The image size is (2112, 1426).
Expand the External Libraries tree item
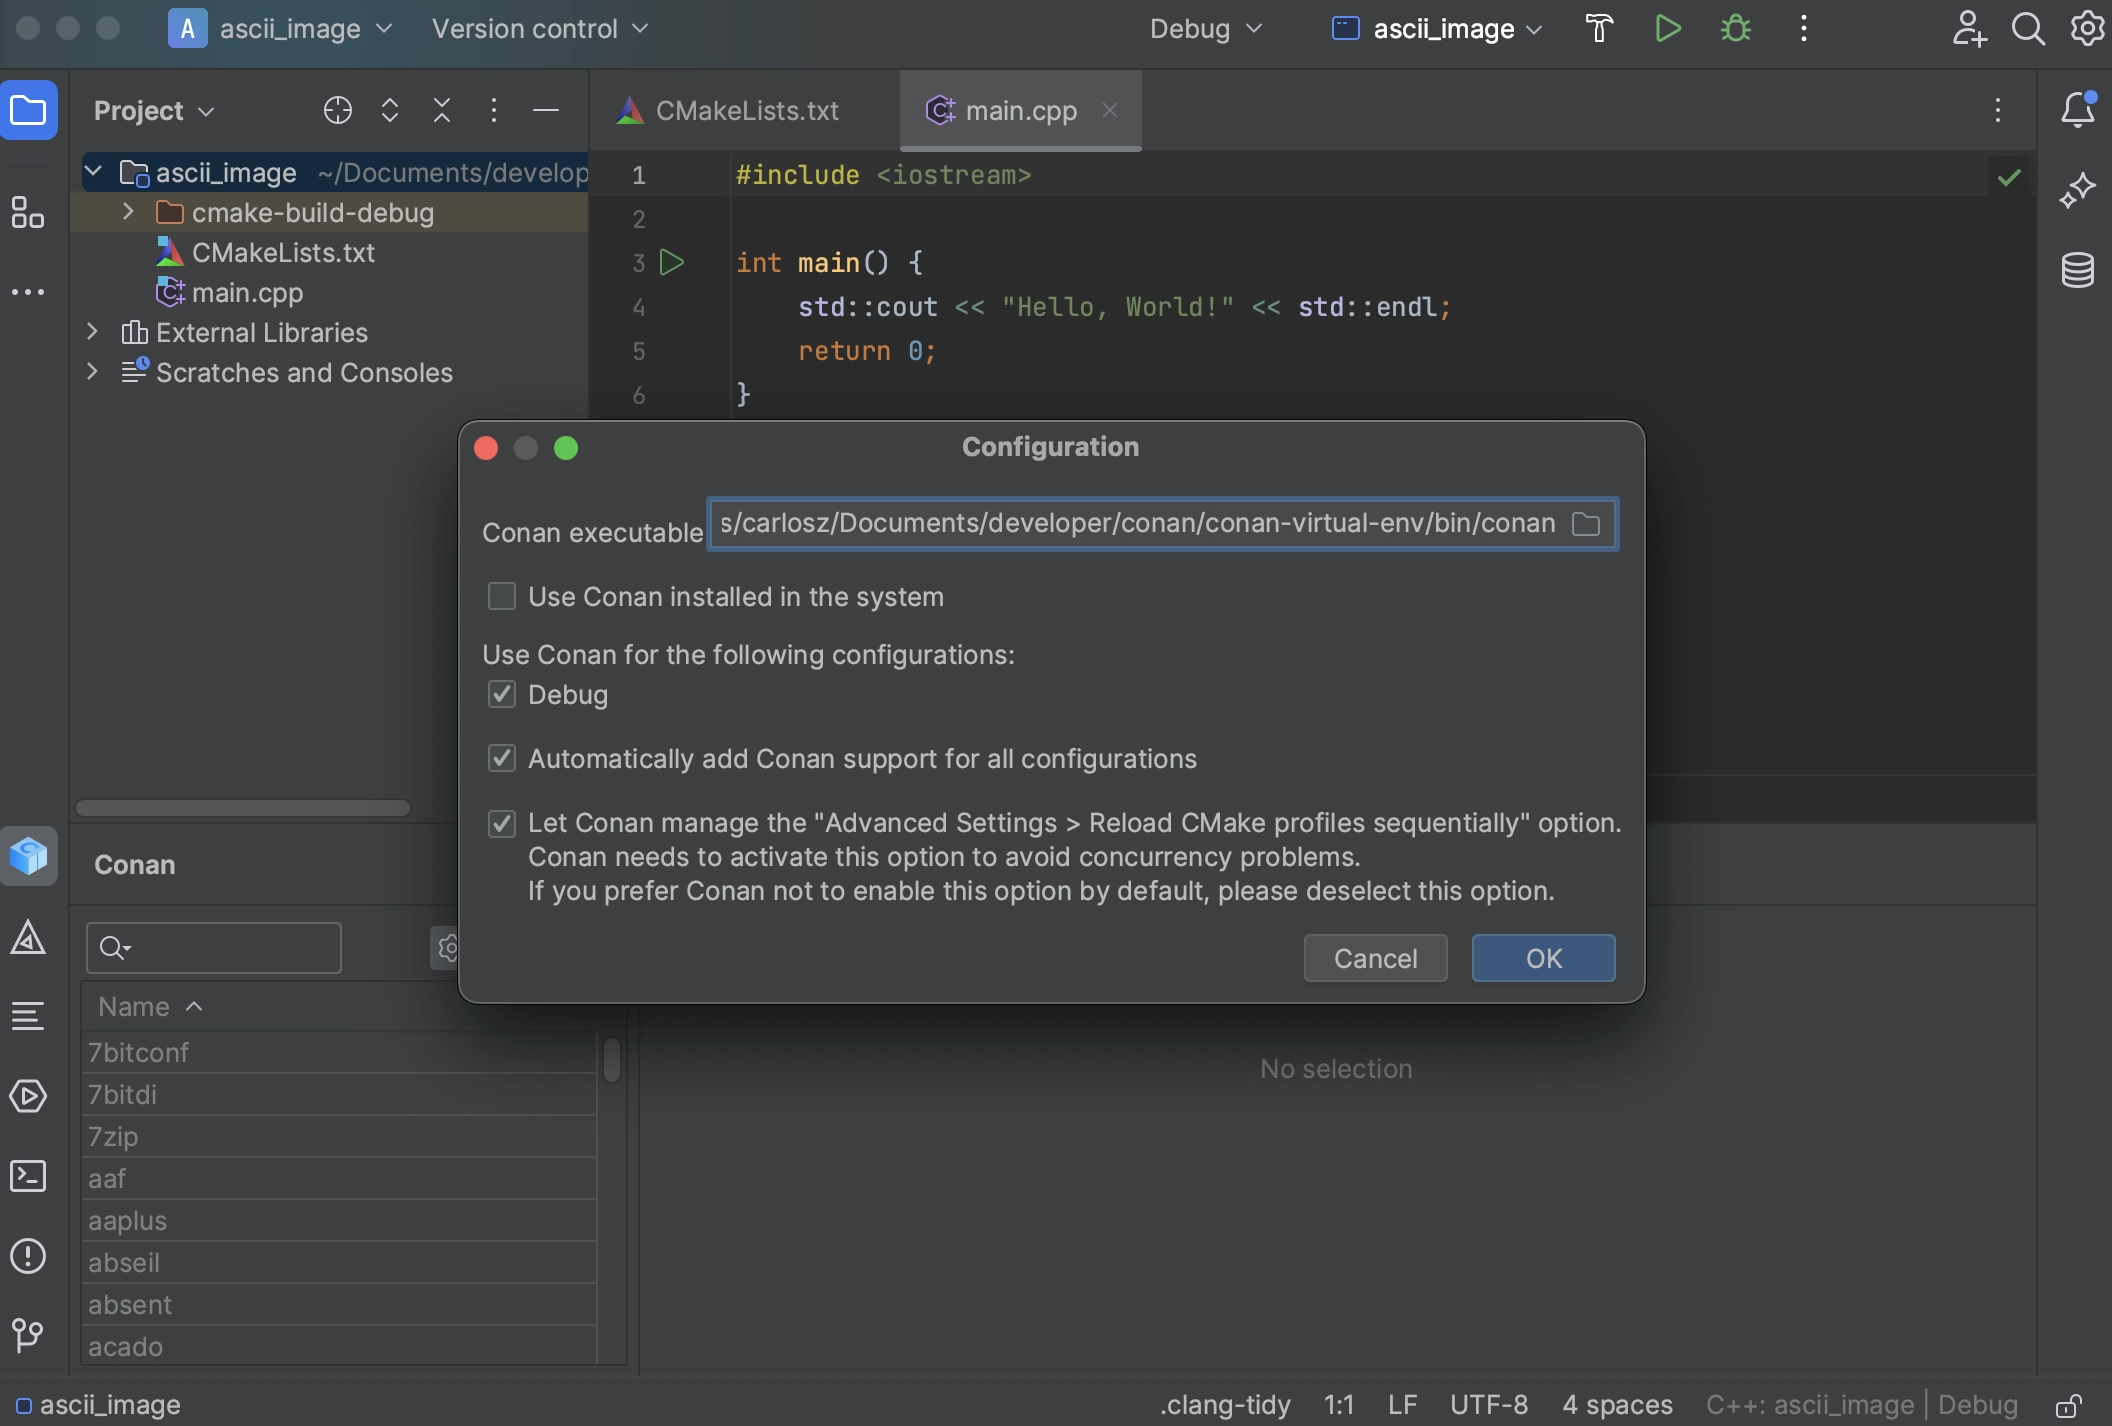(89, 331)
